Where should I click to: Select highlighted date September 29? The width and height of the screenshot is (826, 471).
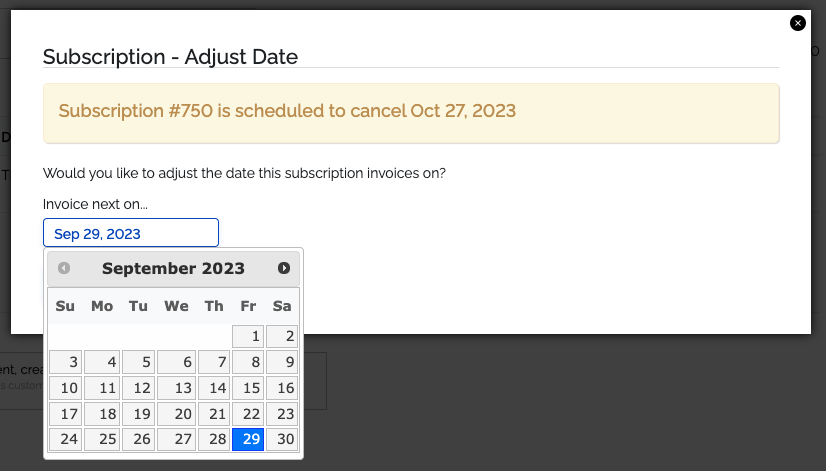[248, 439]
